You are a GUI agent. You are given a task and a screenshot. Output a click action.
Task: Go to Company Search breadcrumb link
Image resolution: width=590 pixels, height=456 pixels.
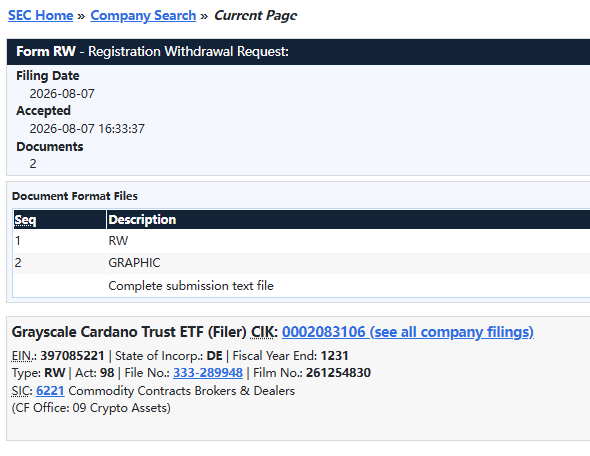[x=143, y=15]
